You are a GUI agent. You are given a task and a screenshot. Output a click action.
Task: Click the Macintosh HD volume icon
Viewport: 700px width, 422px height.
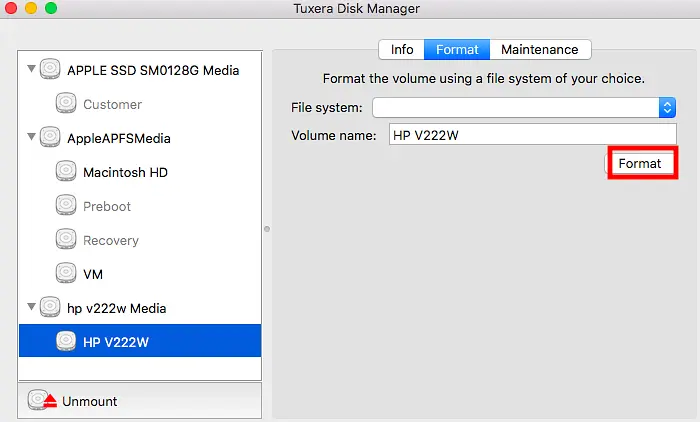click(66, 171)
